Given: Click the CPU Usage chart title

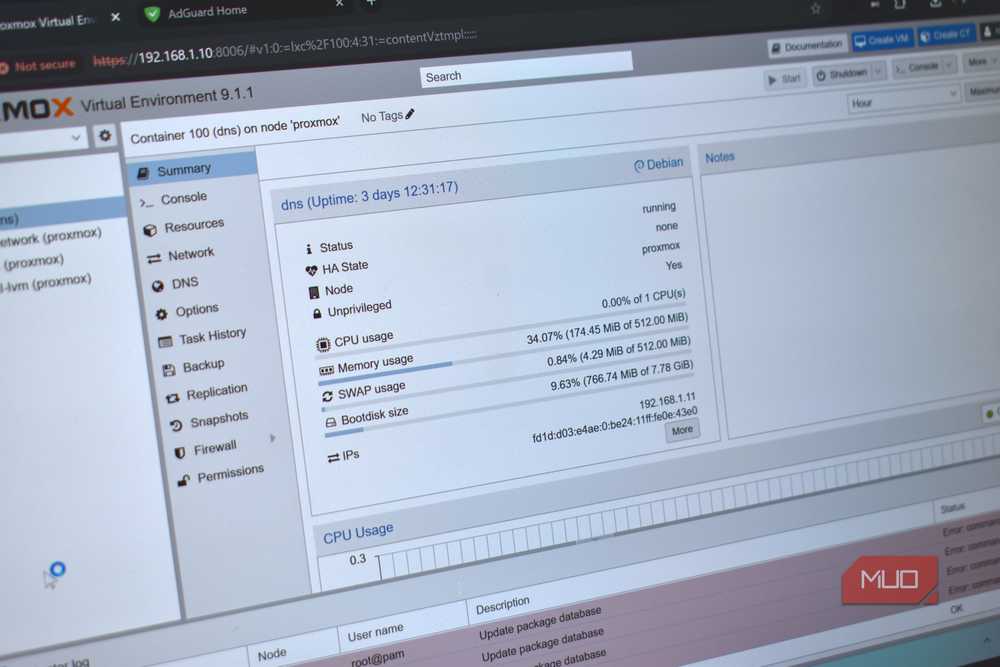Looking at the screenshot, I should pos(358,533).
